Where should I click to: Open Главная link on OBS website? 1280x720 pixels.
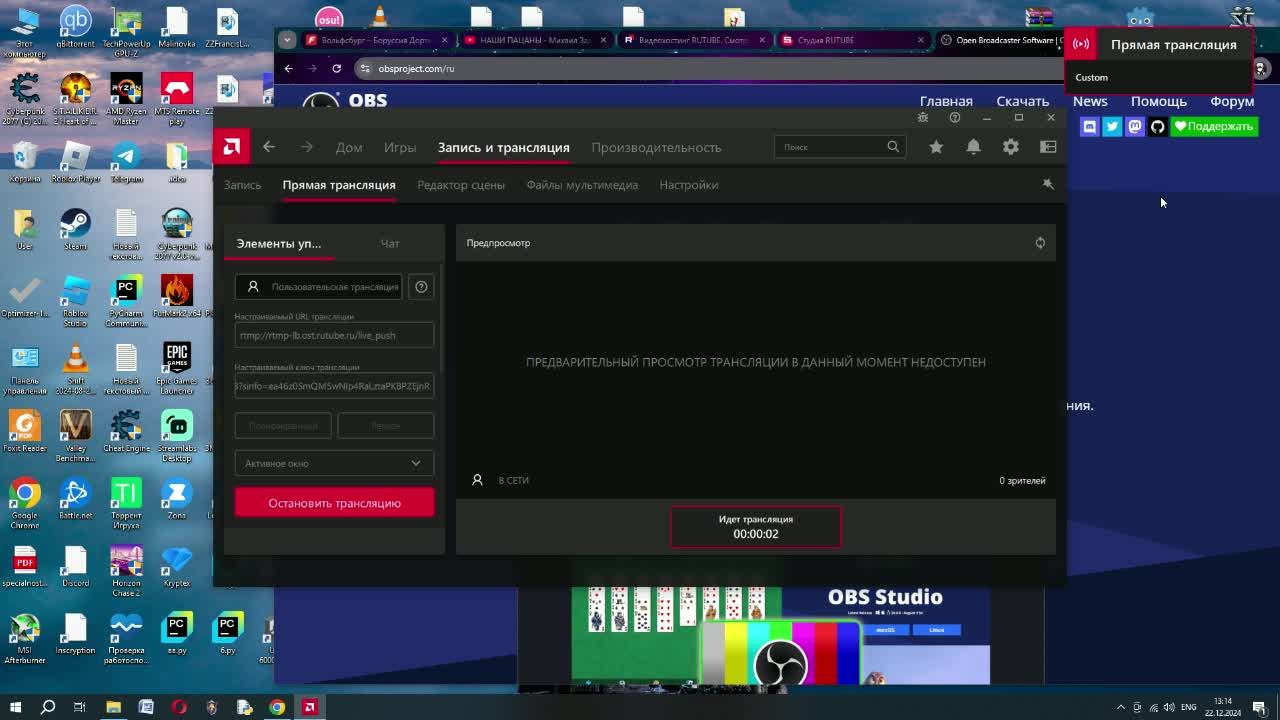point(946,101)
